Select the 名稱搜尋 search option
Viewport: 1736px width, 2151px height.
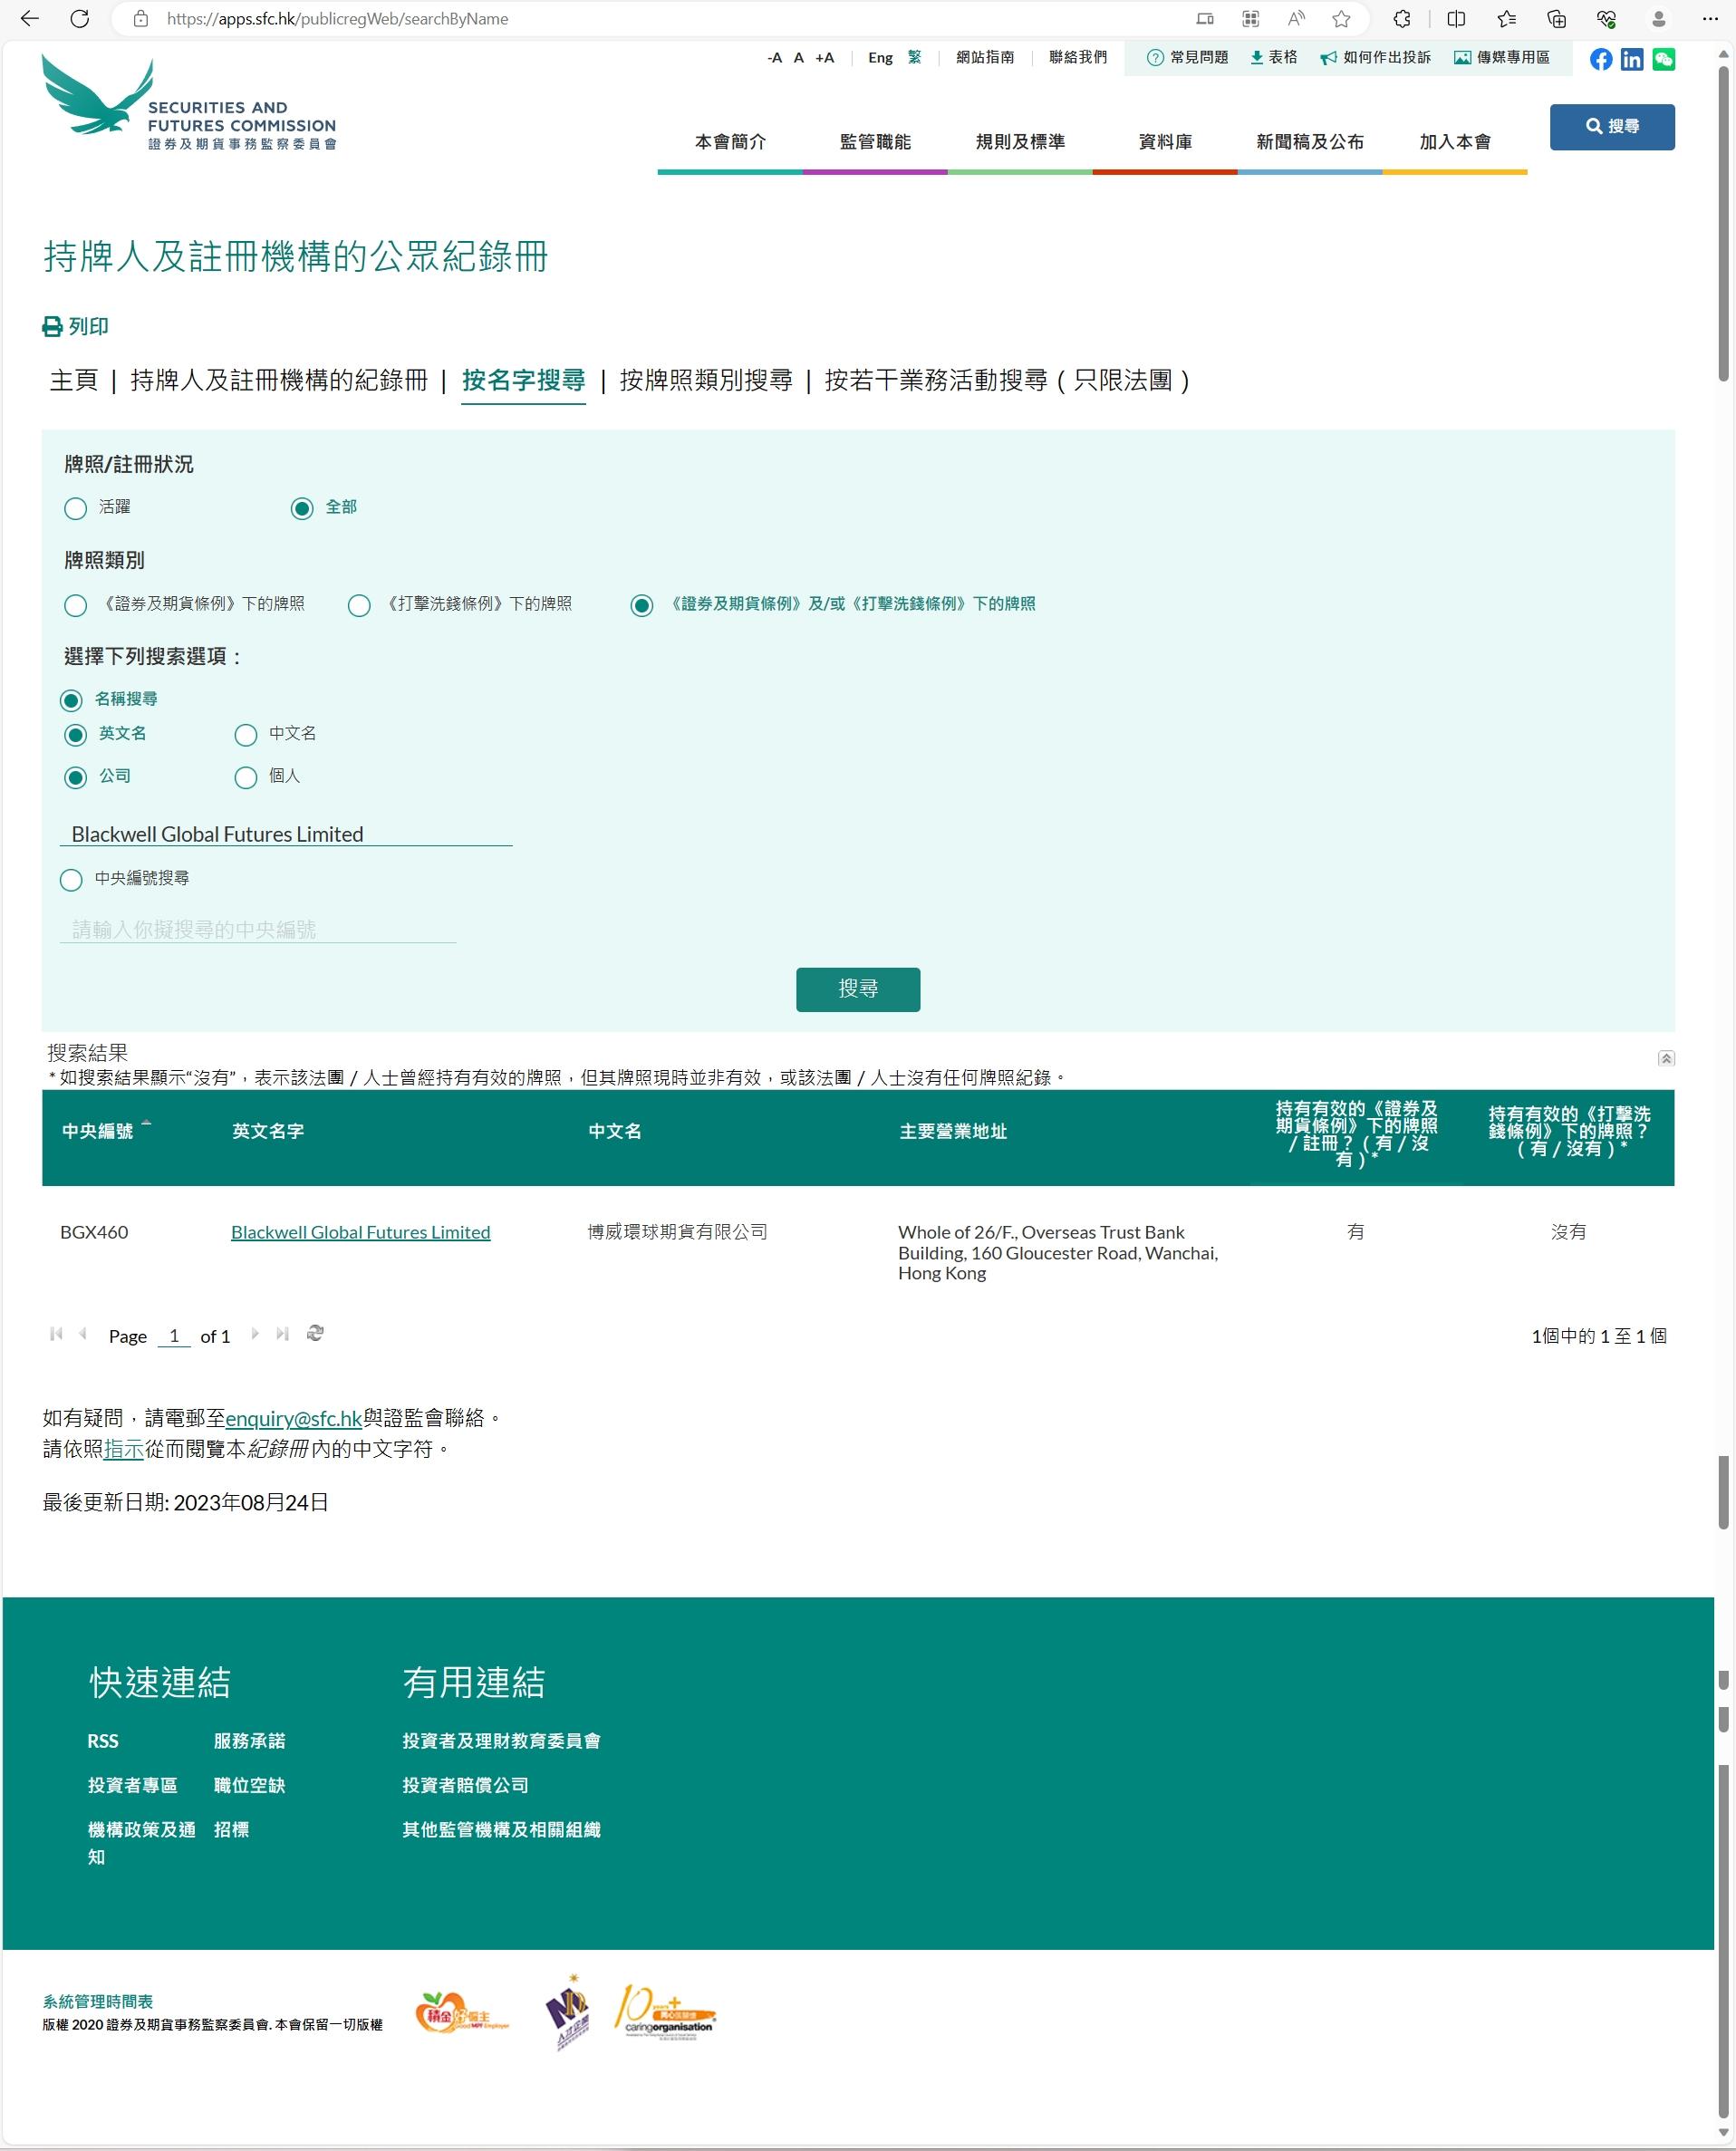[x=71, y=700]
